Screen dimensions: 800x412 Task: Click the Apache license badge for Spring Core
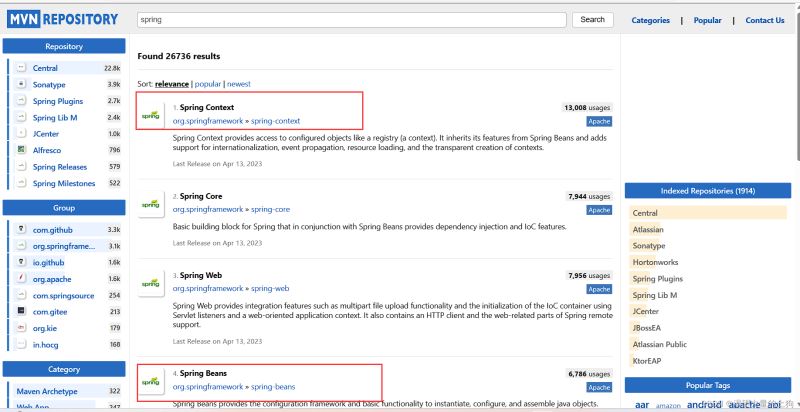[x=599, y=210]
